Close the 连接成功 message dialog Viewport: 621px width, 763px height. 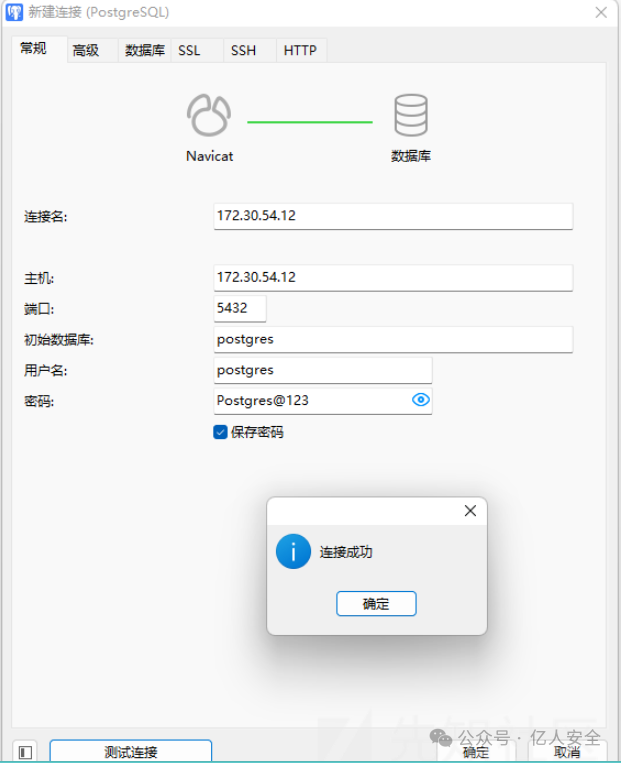tap(470, 510)
